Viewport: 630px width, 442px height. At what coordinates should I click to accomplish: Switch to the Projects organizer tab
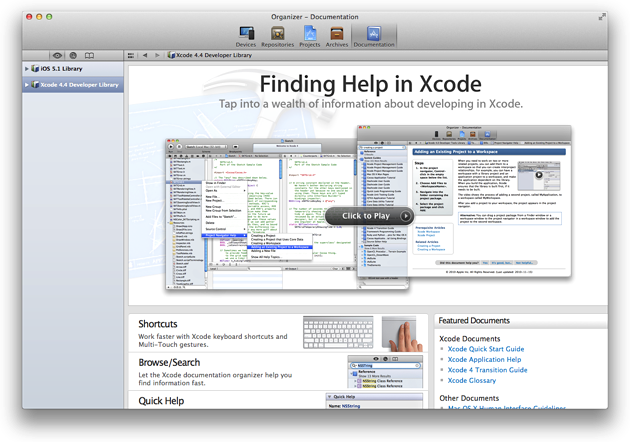point(310,37)
